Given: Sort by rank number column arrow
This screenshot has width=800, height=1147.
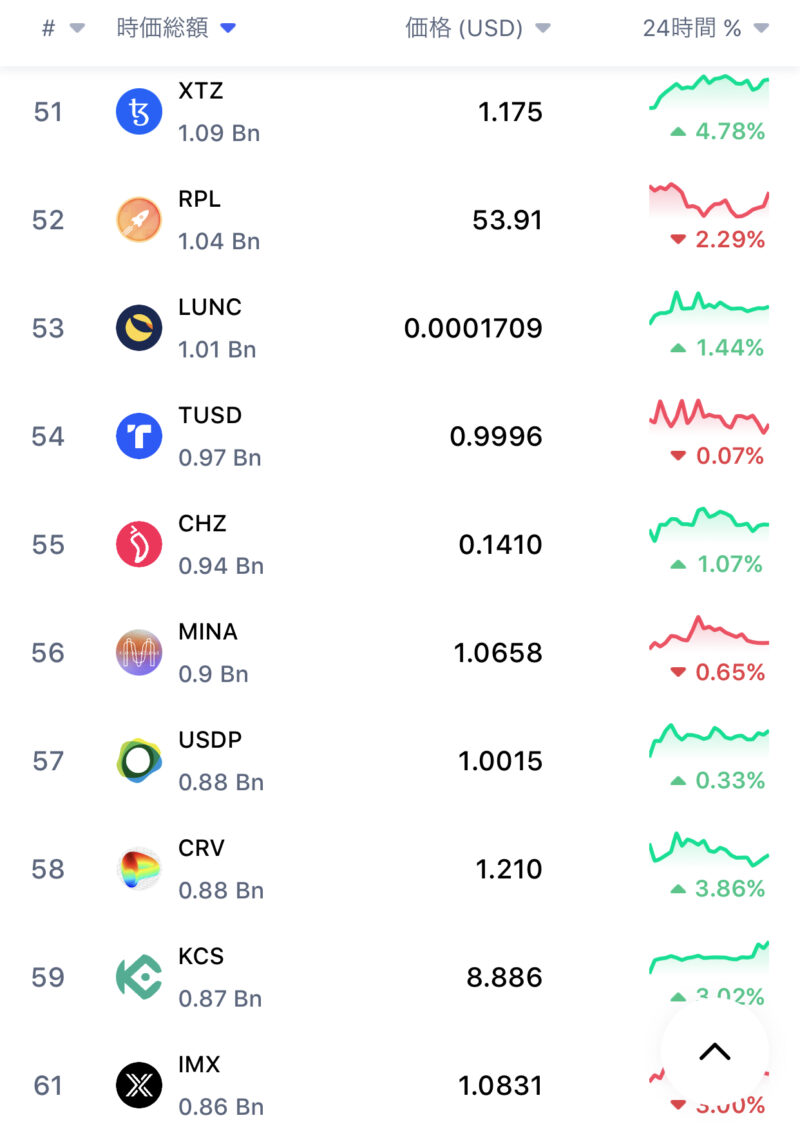Looking at the screenshot, I should point(77,29).
